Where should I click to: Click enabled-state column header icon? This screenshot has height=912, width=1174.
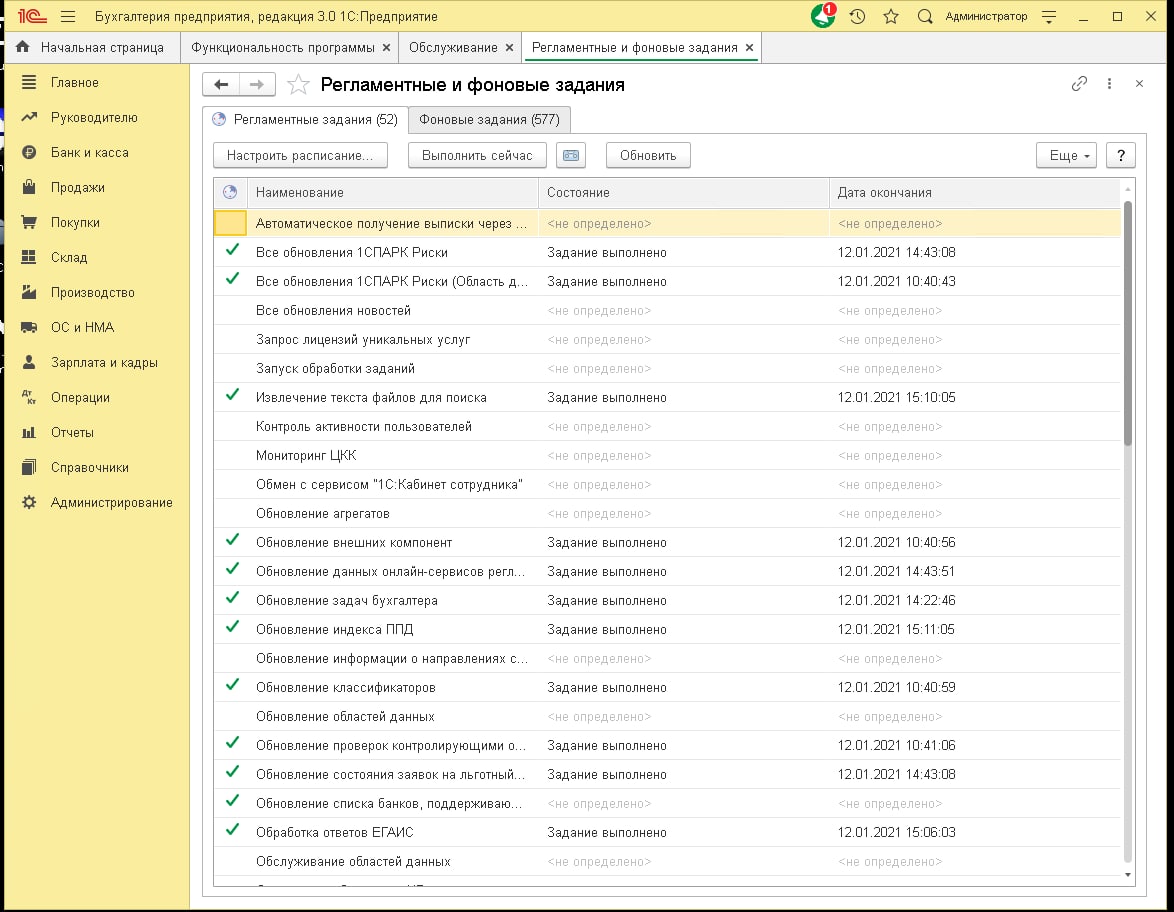[230, 192]
